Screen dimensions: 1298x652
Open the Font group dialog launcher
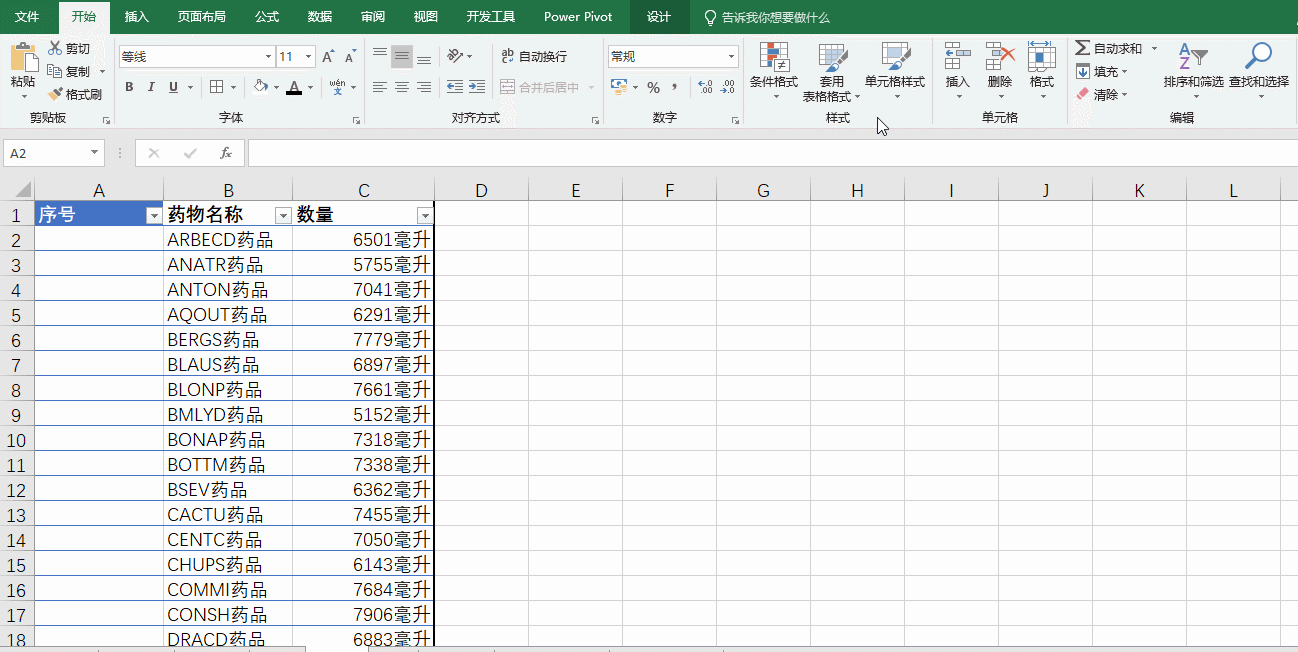point(357,120)
